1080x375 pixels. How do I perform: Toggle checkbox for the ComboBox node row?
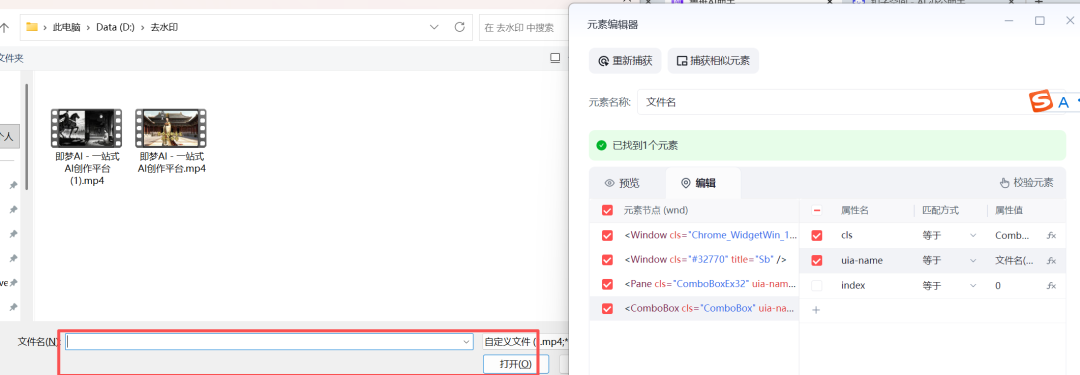[x=608, y=309]
